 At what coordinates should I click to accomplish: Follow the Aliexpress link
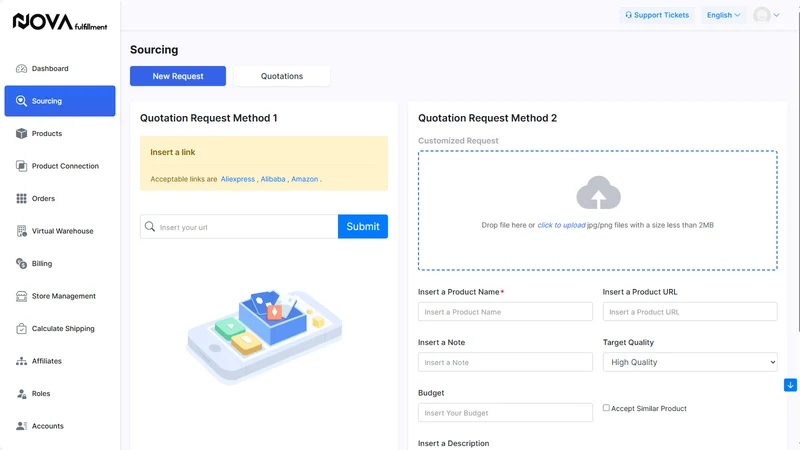(x=238, y=179)
